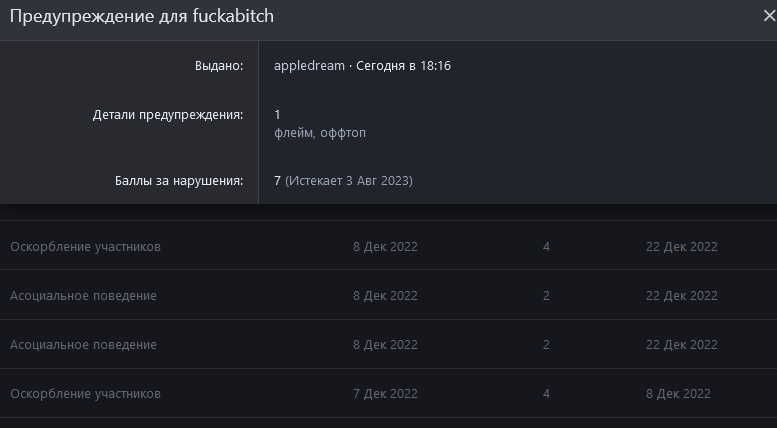Click points value "4" in 7 Дек 2022 row
Viewport: 777px width, 428px height.
546,394
